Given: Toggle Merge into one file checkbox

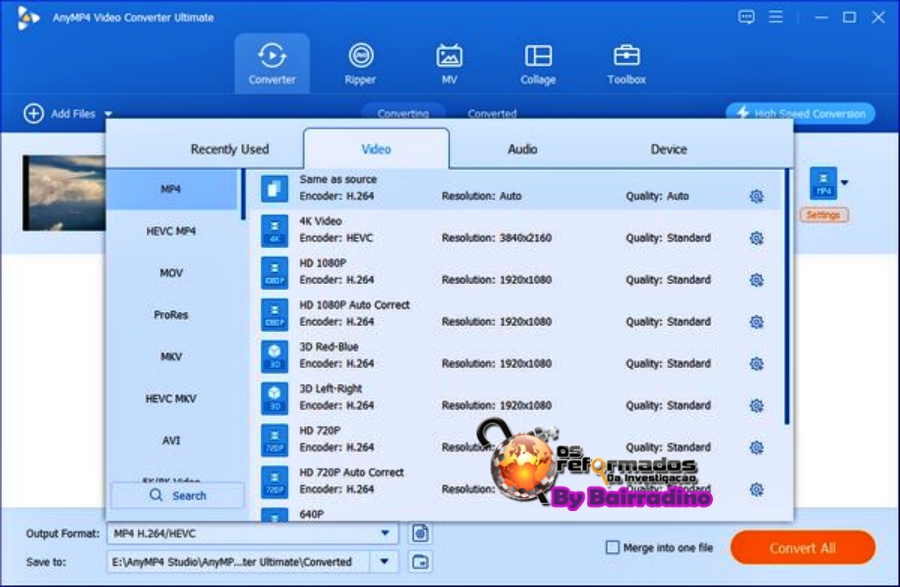Looking at the screenshot, I should [x=612, y=547].
